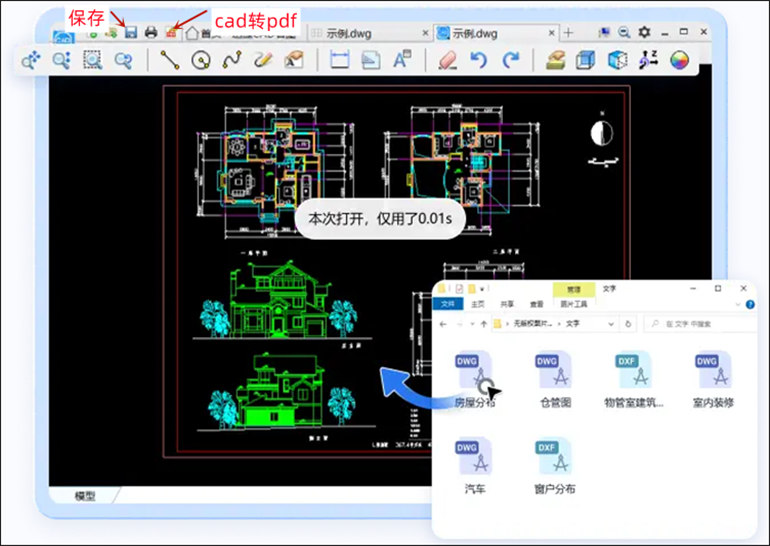Image resolution: width=770 pixels, height=546 pixels.
Task: Select the Realtime zoom magnifier tool
Action: pos(62,60)
